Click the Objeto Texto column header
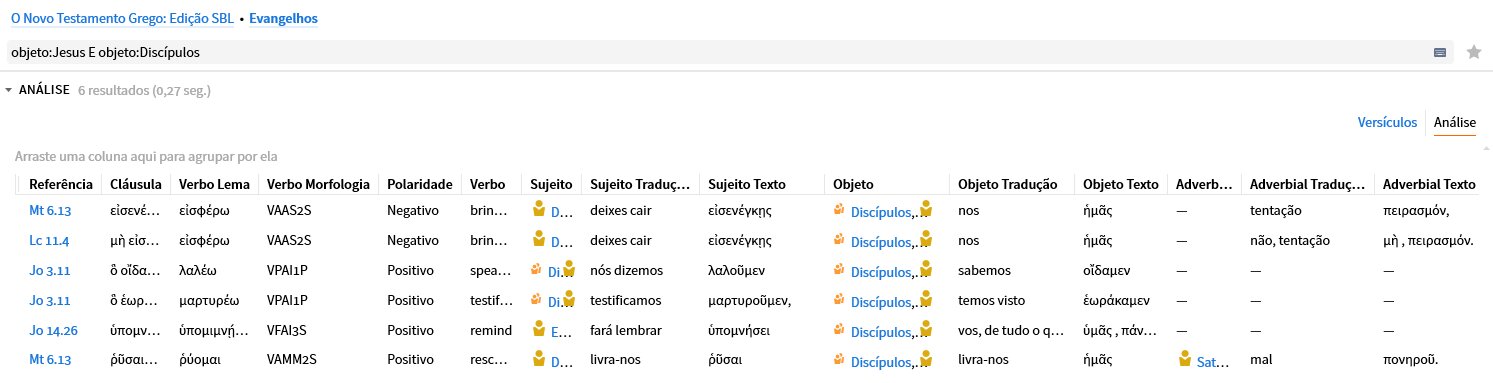The height and width of the screenshot is (383, 1493). tap(1121, 184)
